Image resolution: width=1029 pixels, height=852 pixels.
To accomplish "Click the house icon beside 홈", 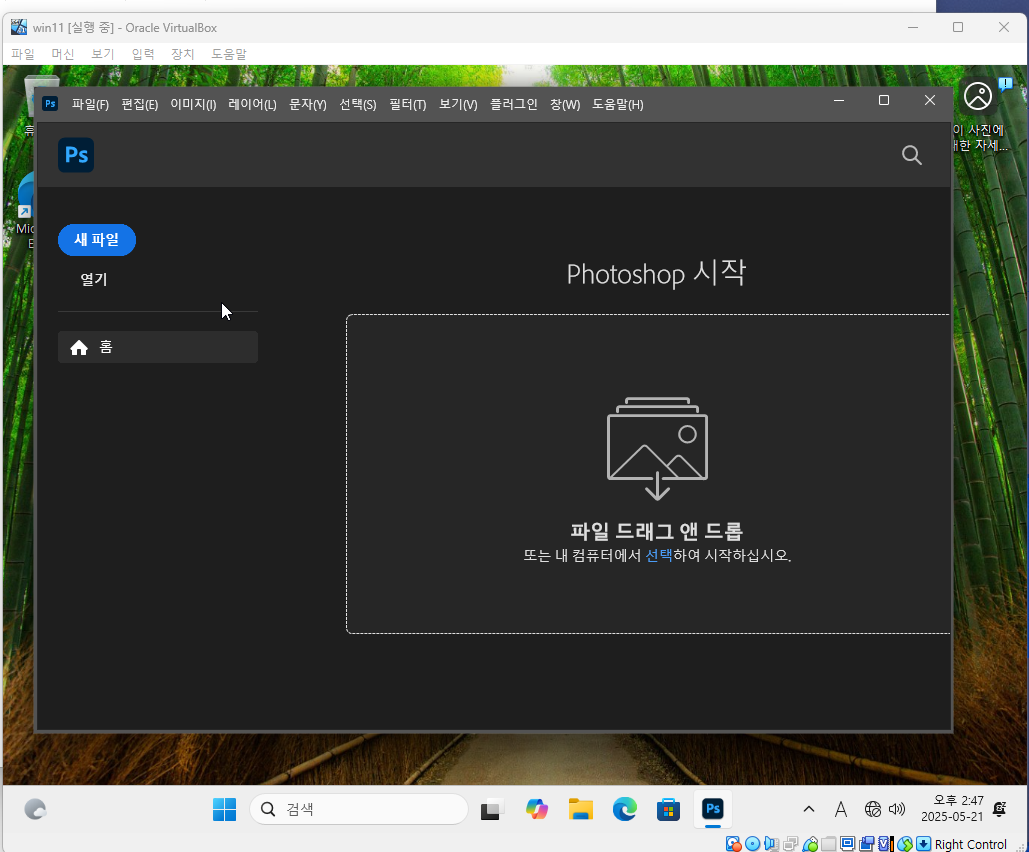I will 79,347.
